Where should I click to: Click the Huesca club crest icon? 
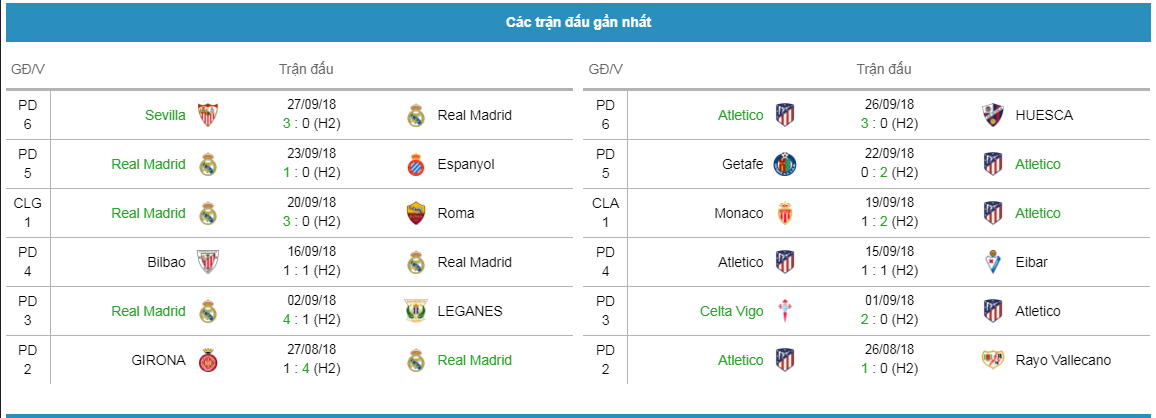point(993,115)
